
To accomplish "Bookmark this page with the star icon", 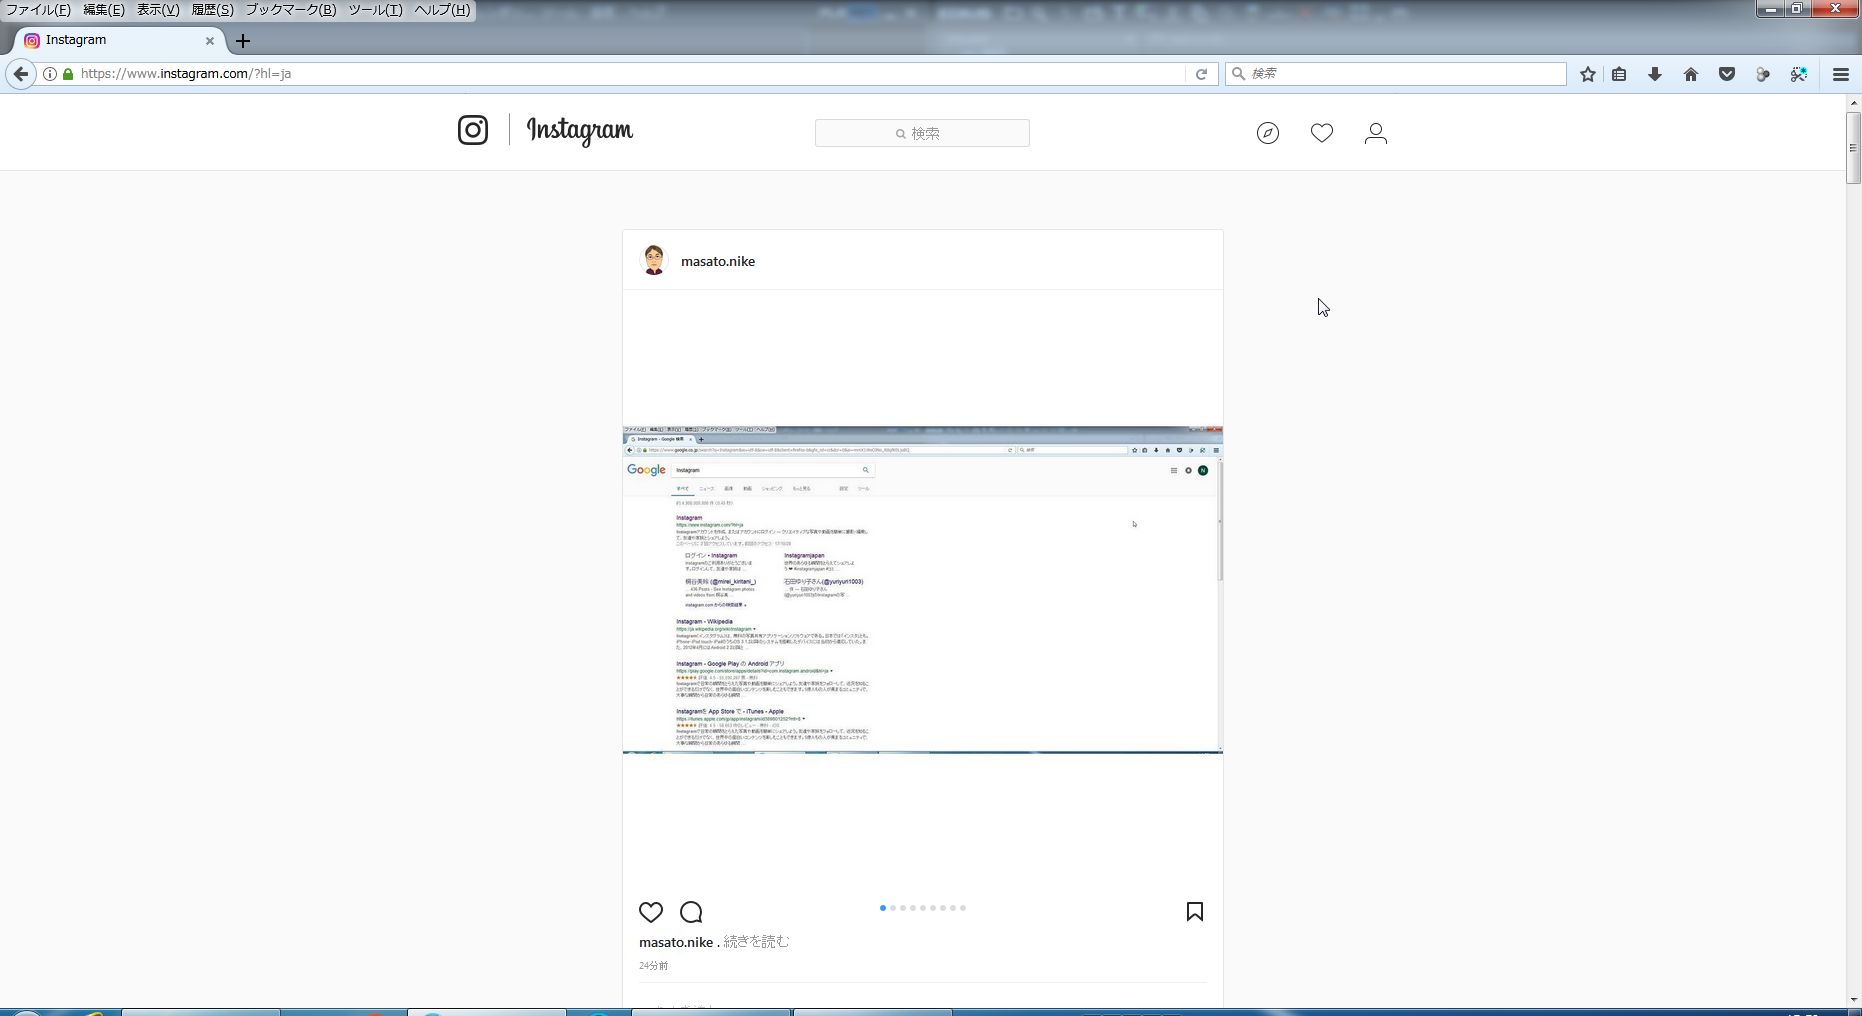I will (1588, 74).
